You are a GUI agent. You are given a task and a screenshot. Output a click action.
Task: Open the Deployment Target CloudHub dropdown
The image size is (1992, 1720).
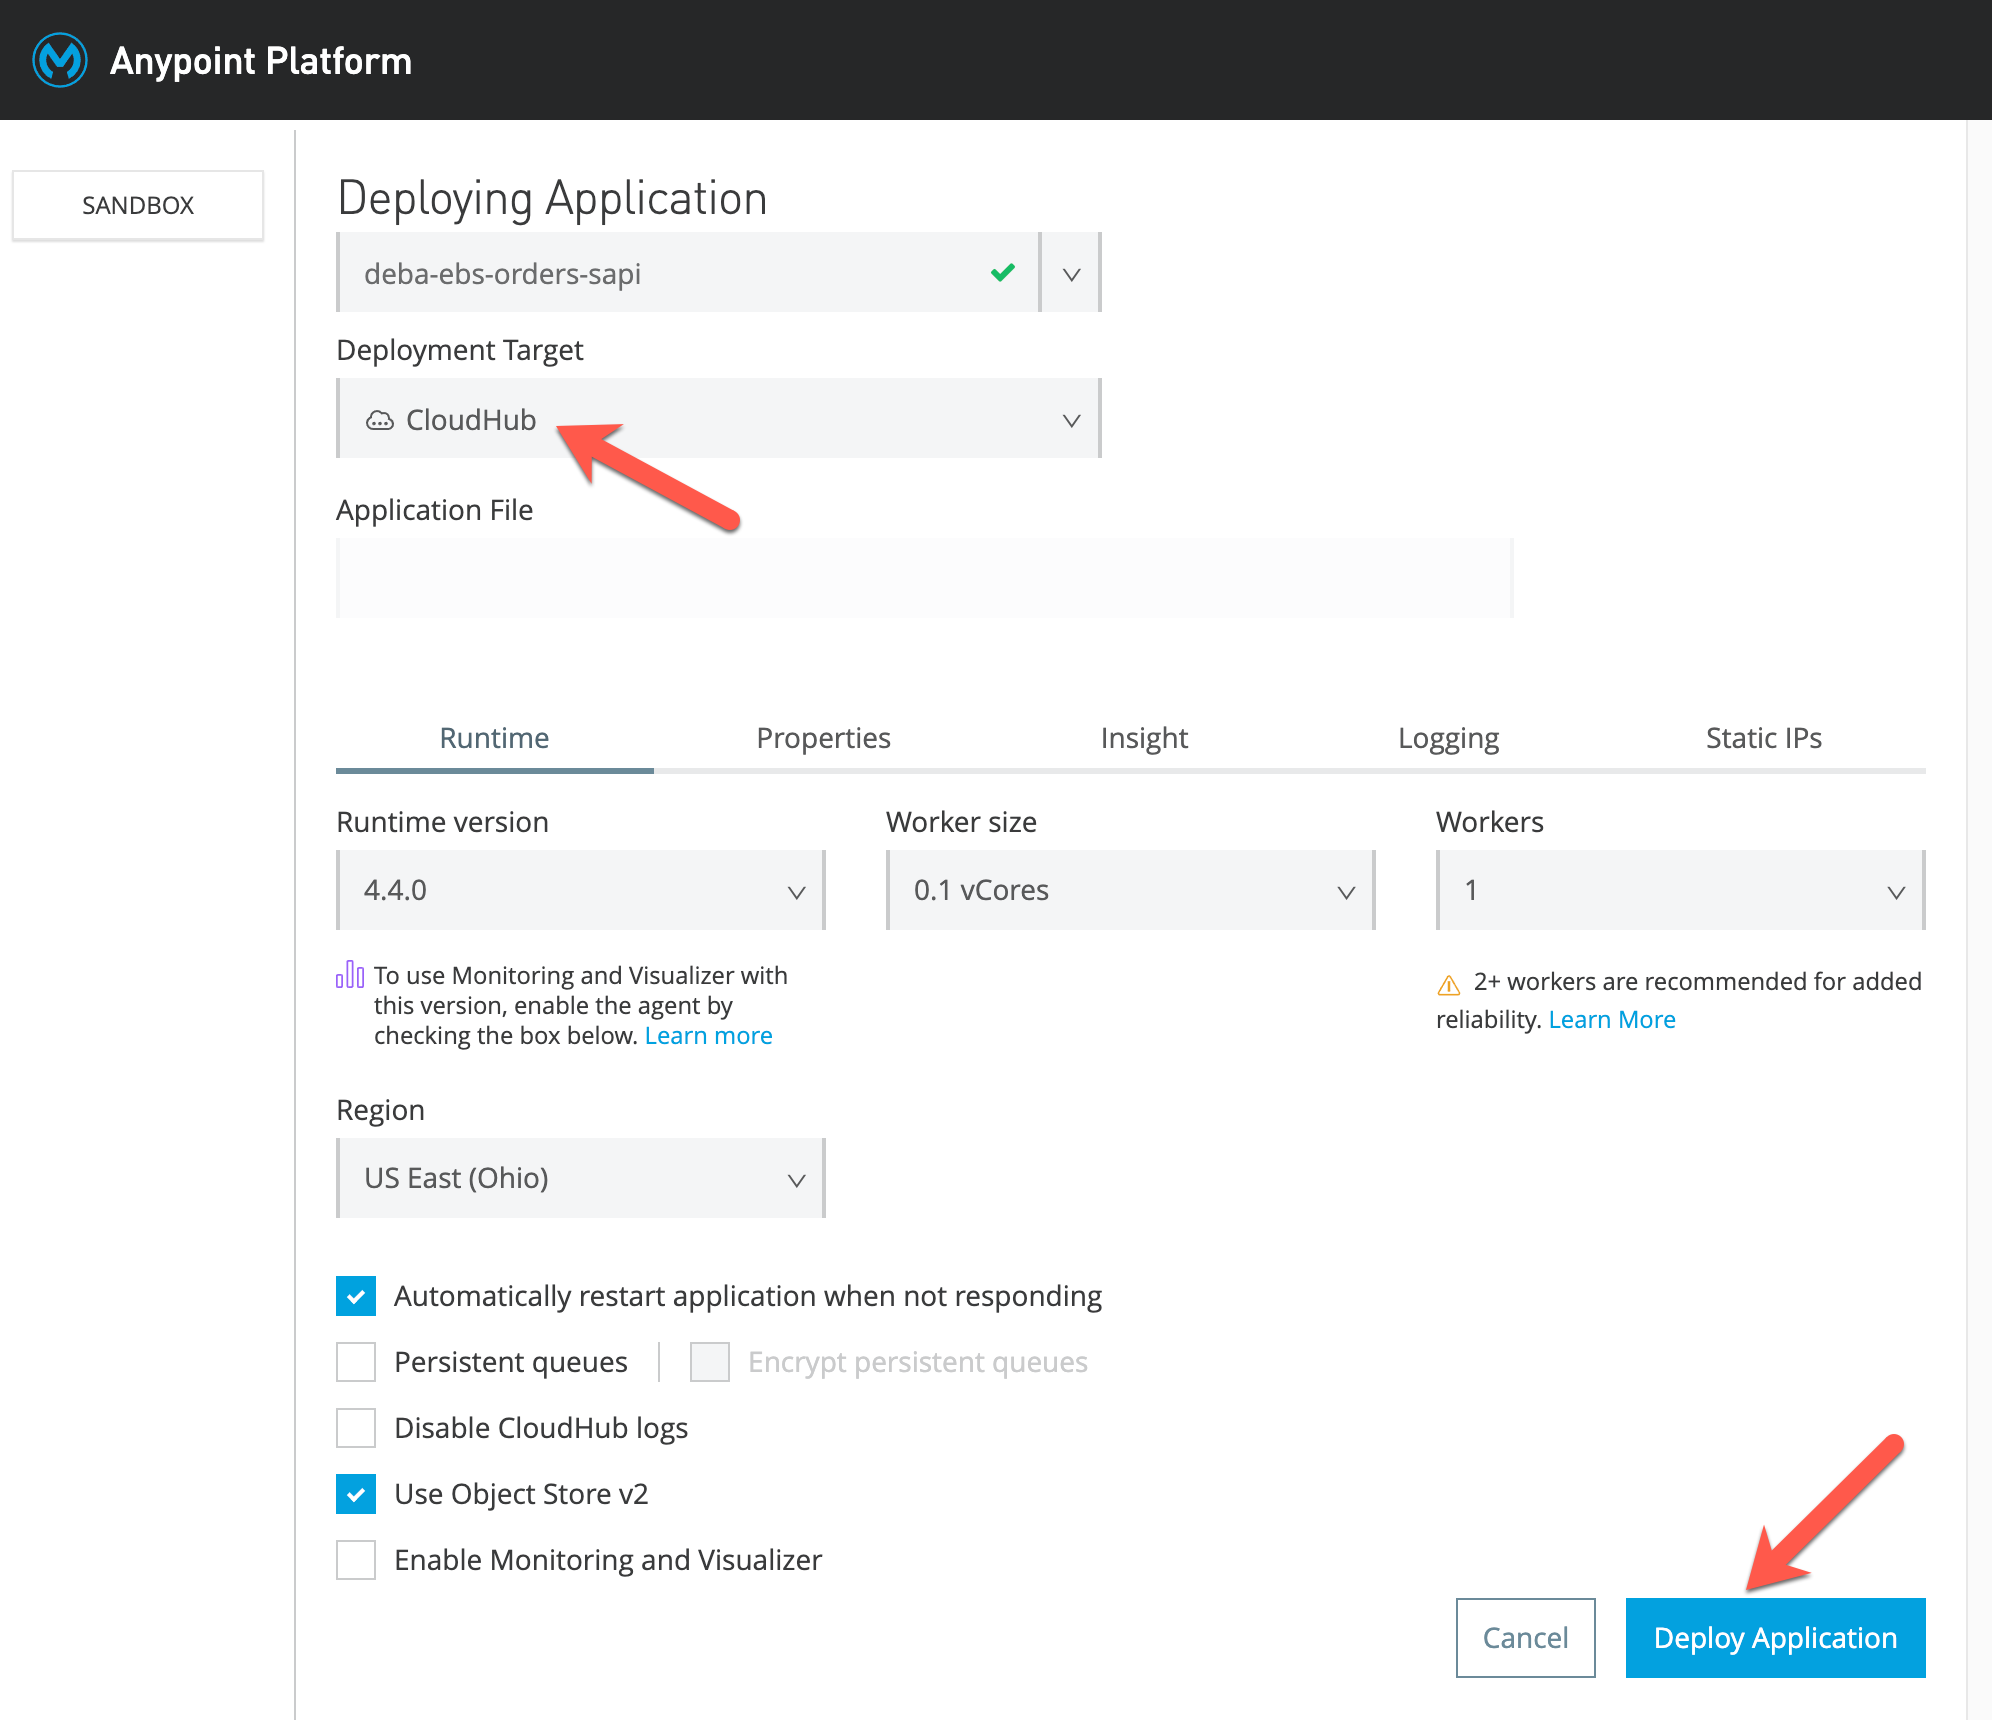[719, 418]
